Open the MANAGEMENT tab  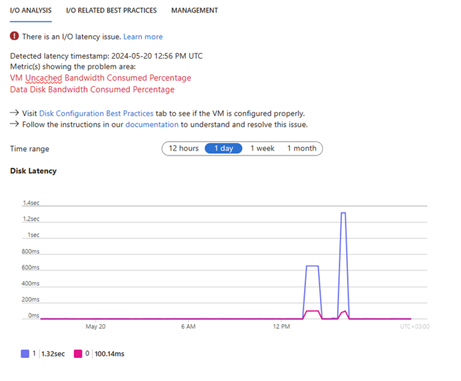click(x=195, y=11)
